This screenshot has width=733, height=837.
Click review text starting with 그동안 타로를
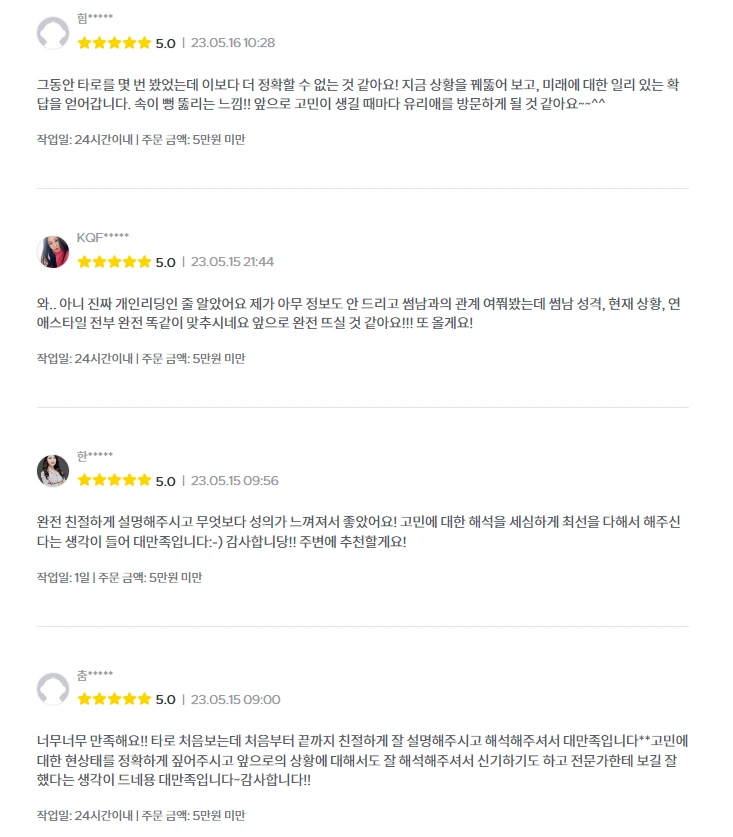(358, 94)
